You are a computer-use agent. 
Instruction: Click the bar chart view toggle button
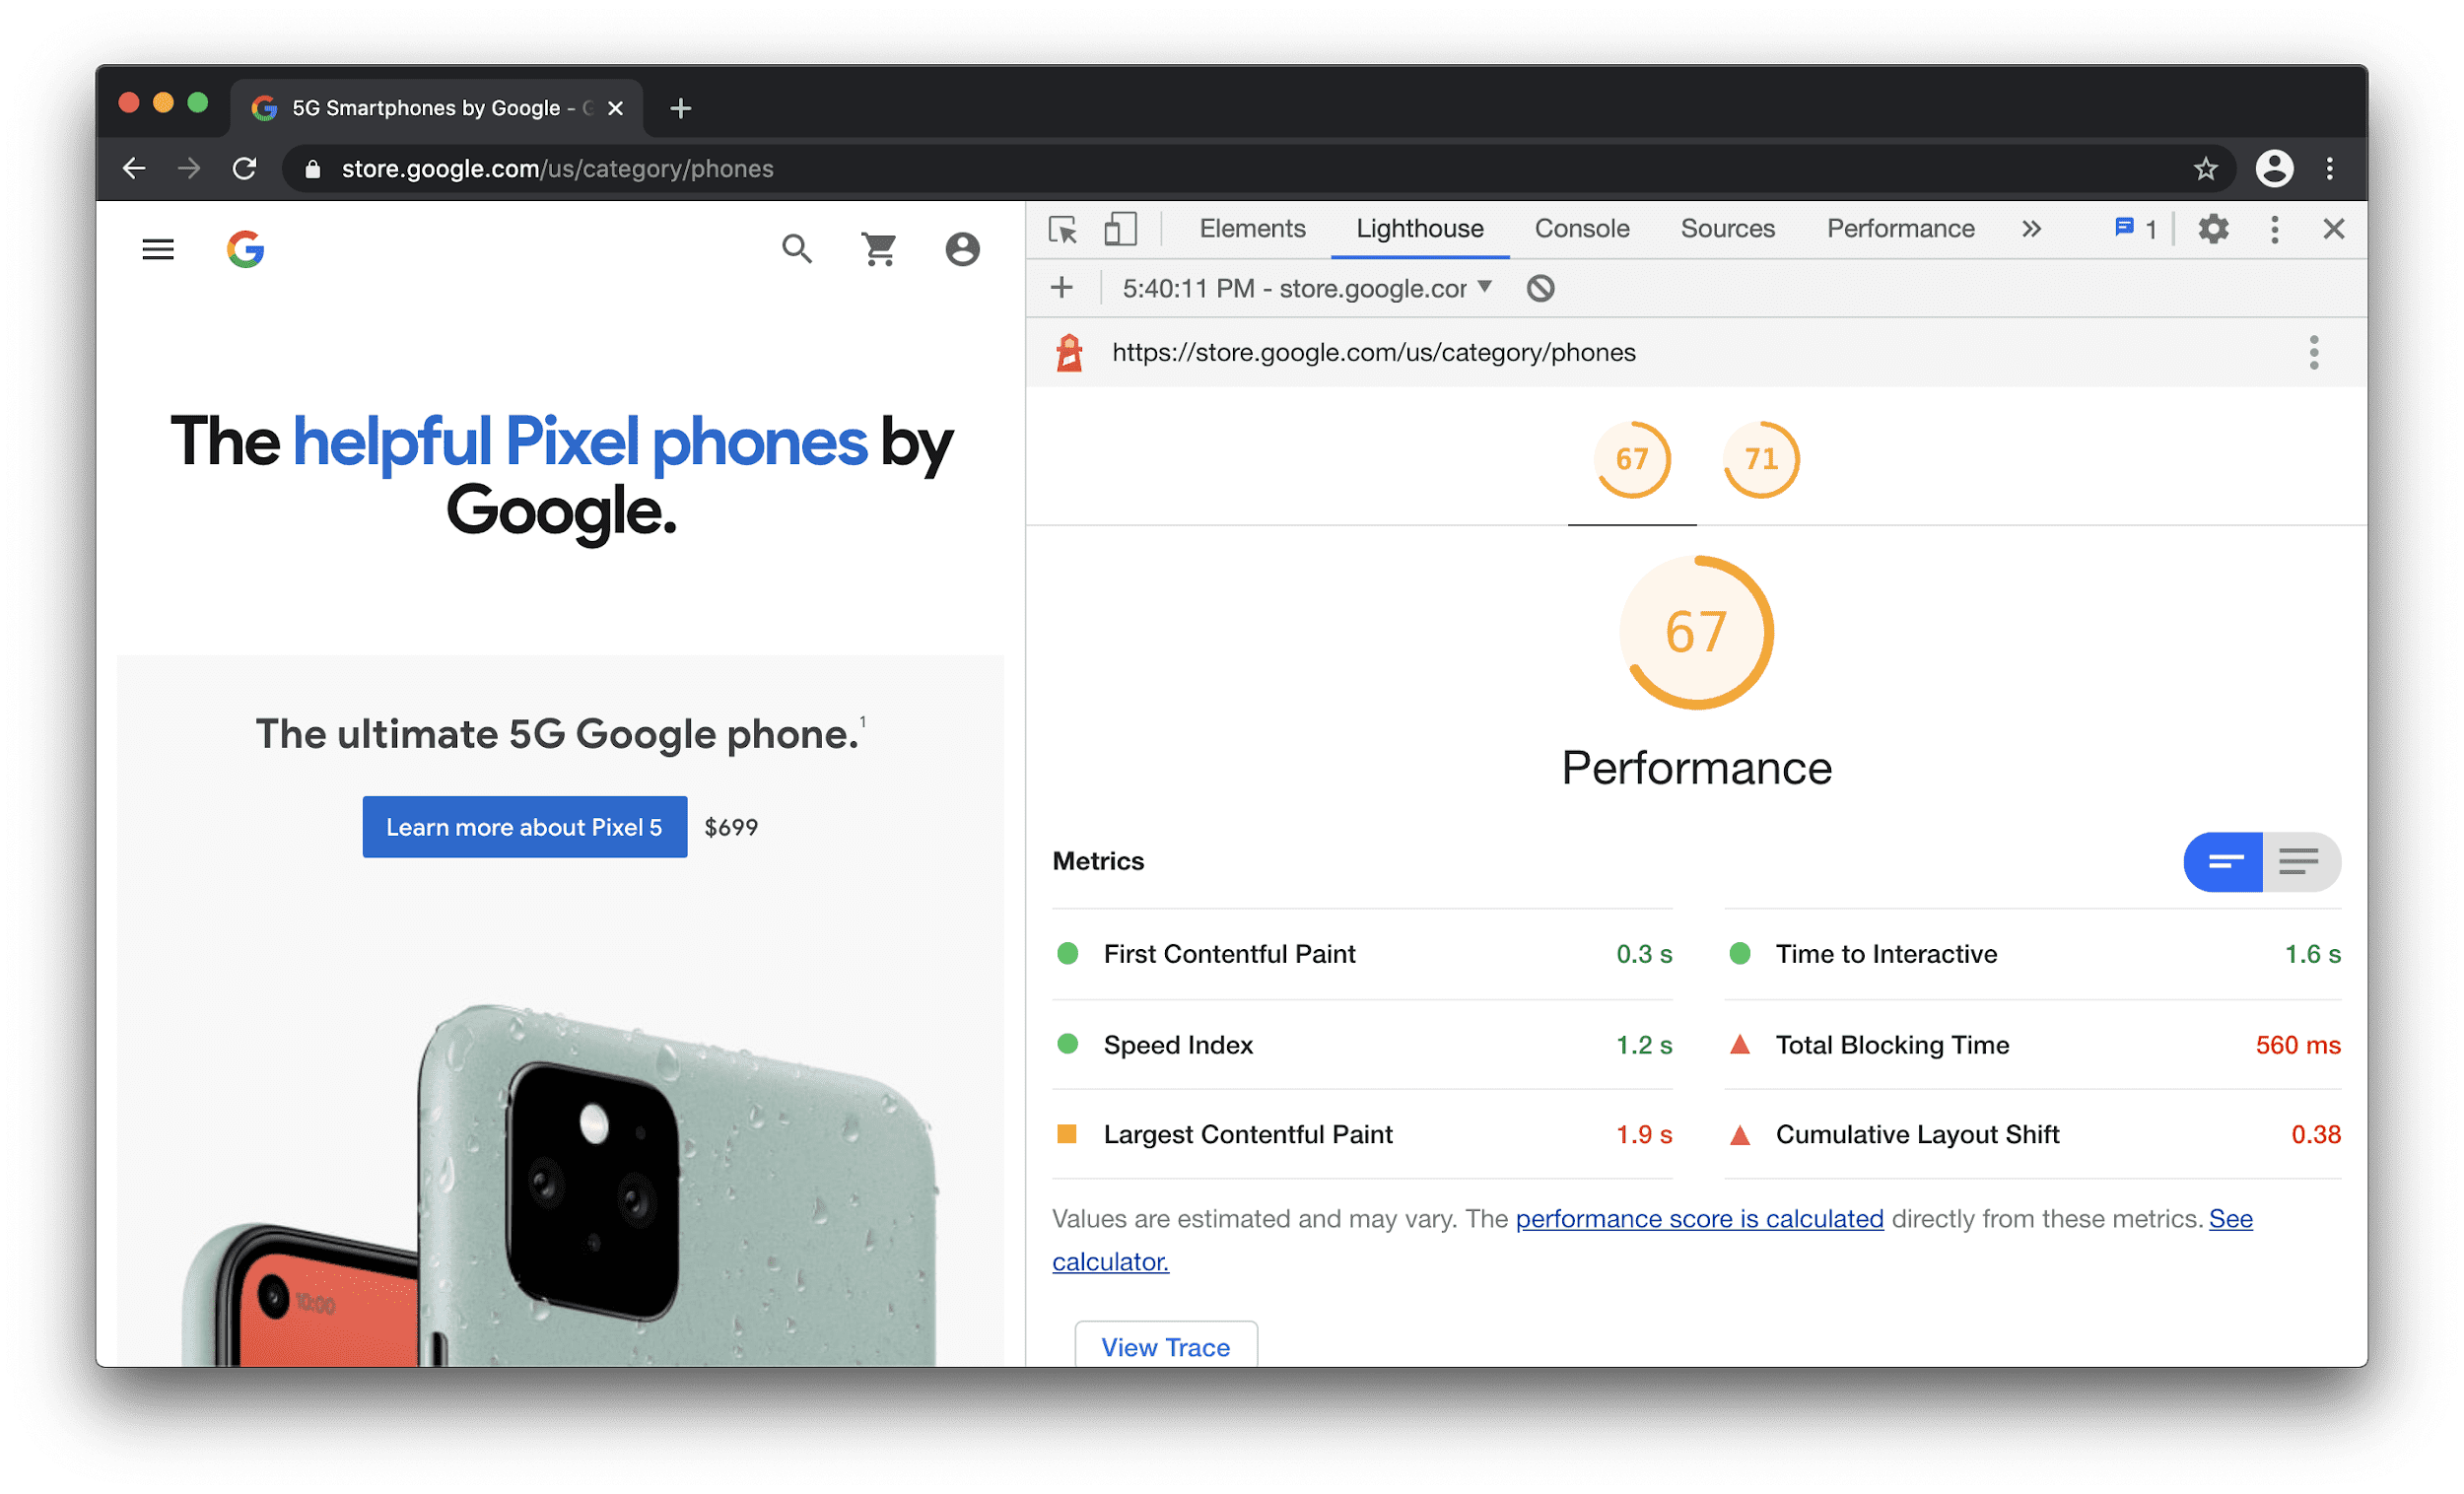(x=2223, y=862)
